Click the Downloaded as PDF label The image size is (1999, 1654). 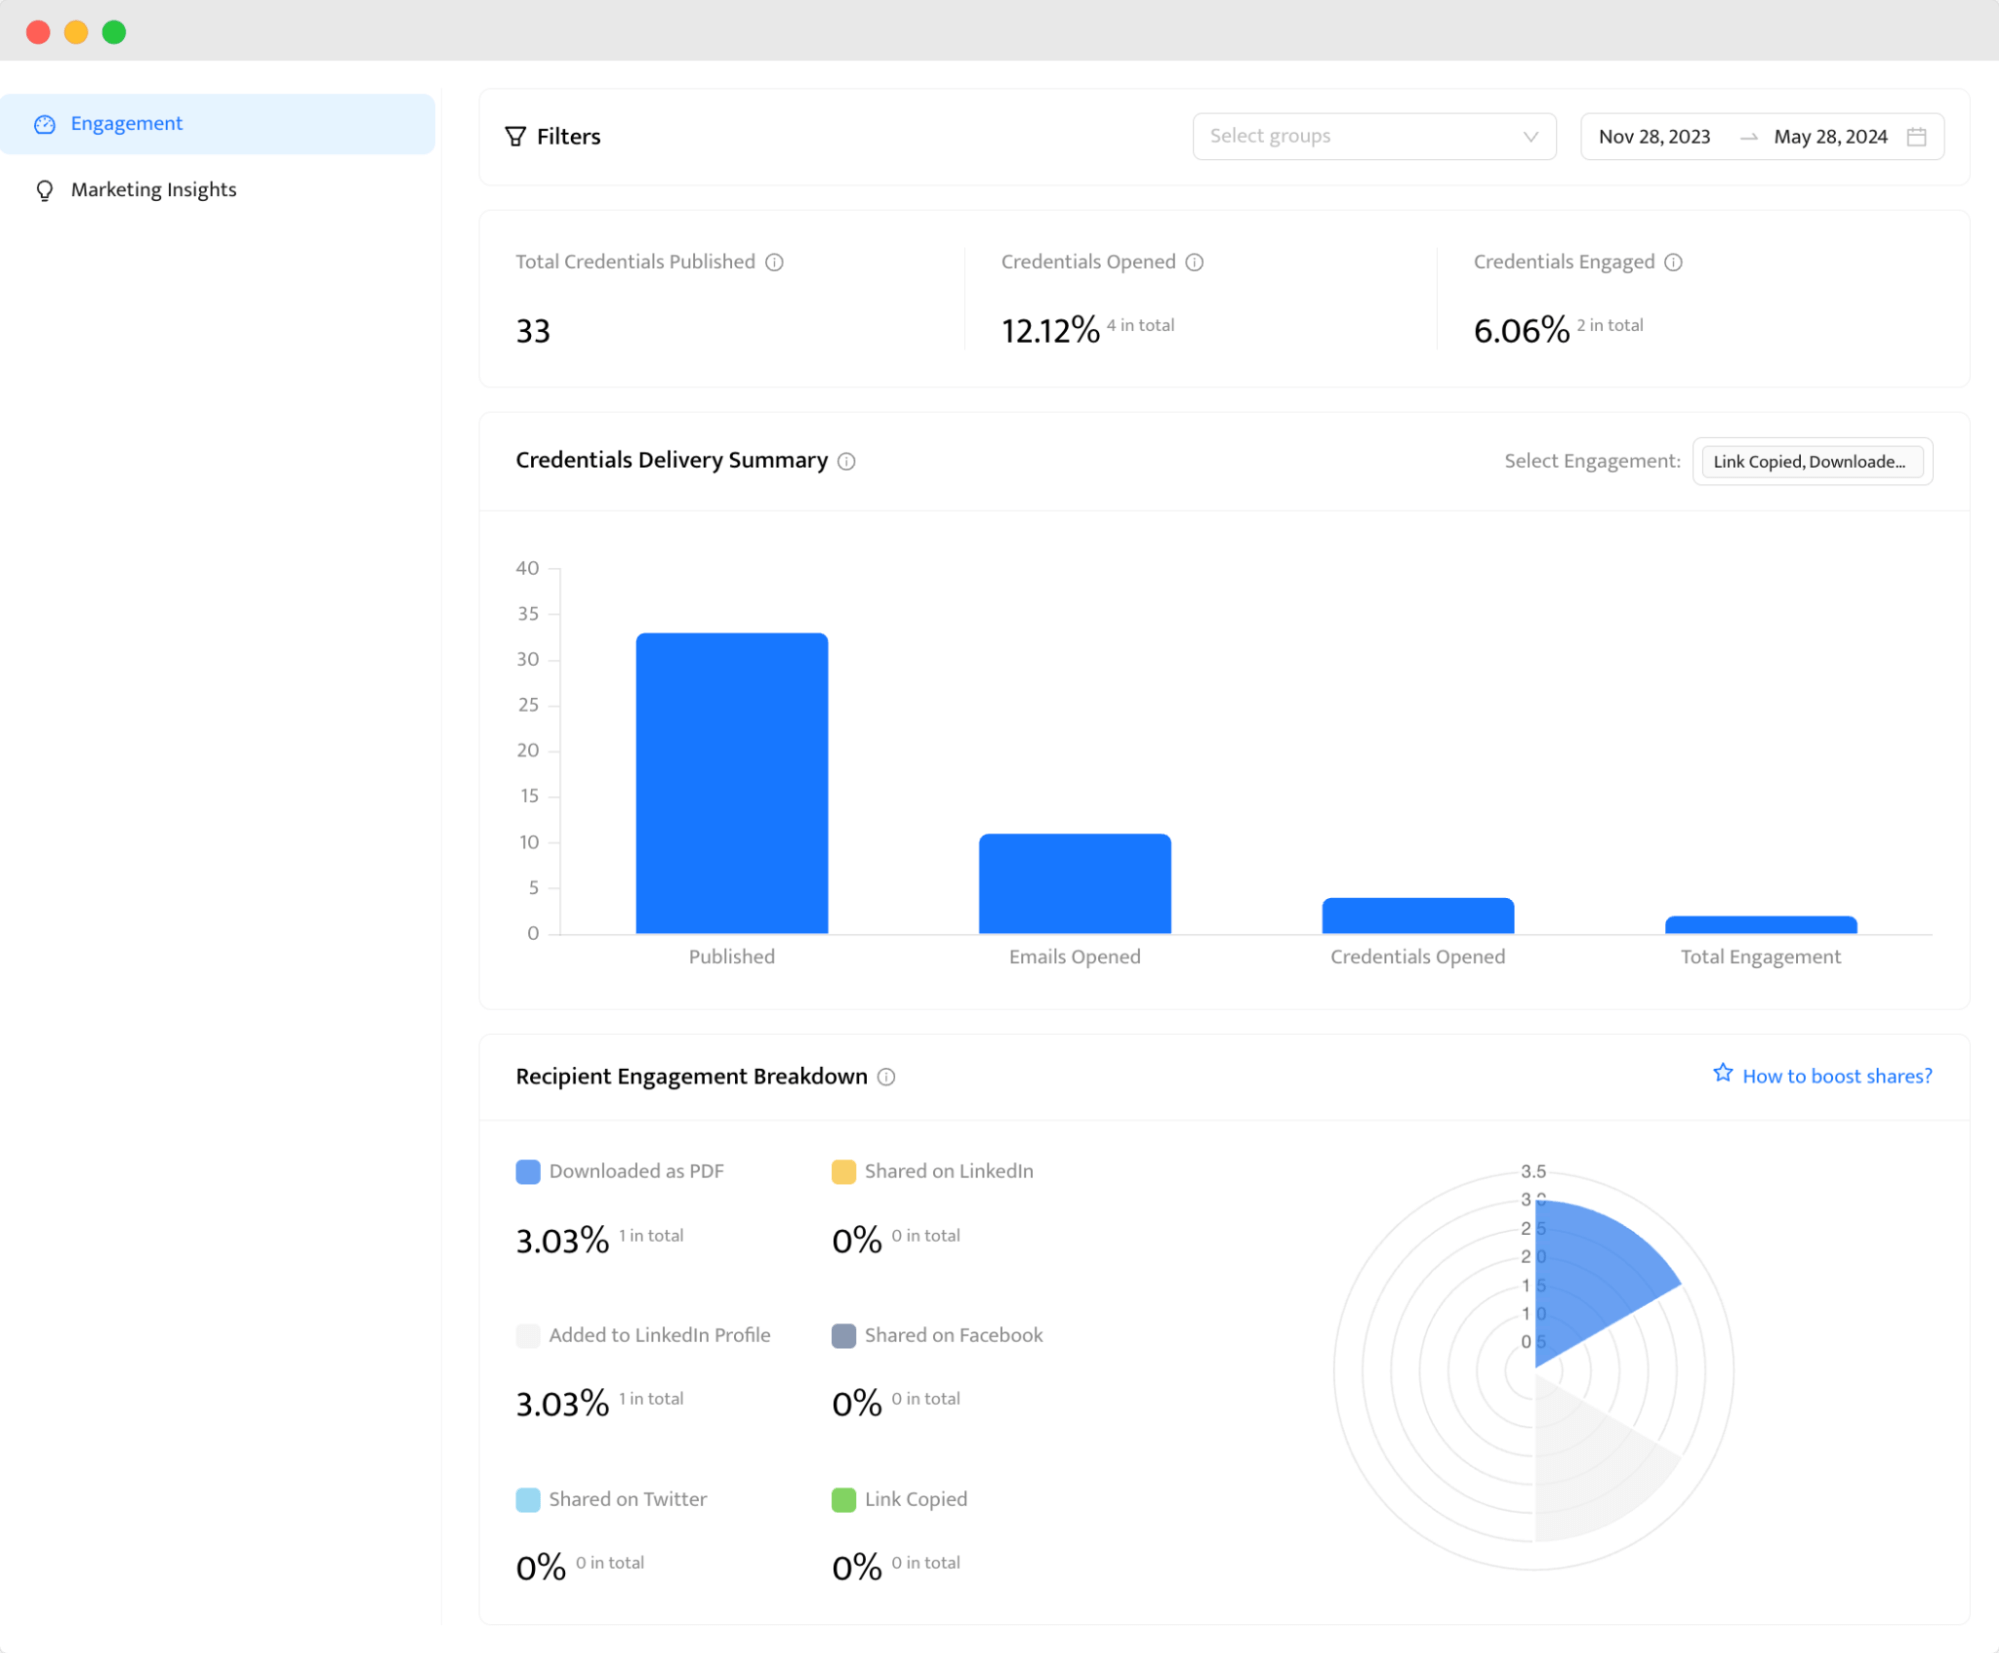(x=636, y=1171)
